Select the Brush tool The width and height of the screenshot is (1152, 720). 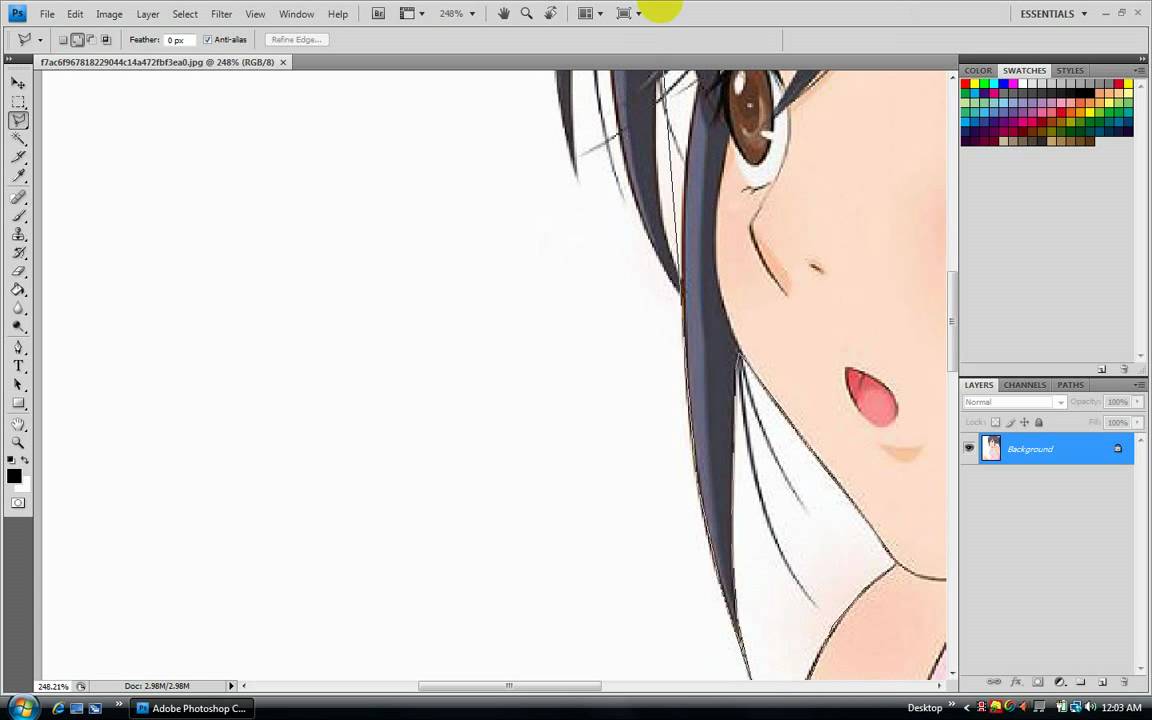point(18,216)
